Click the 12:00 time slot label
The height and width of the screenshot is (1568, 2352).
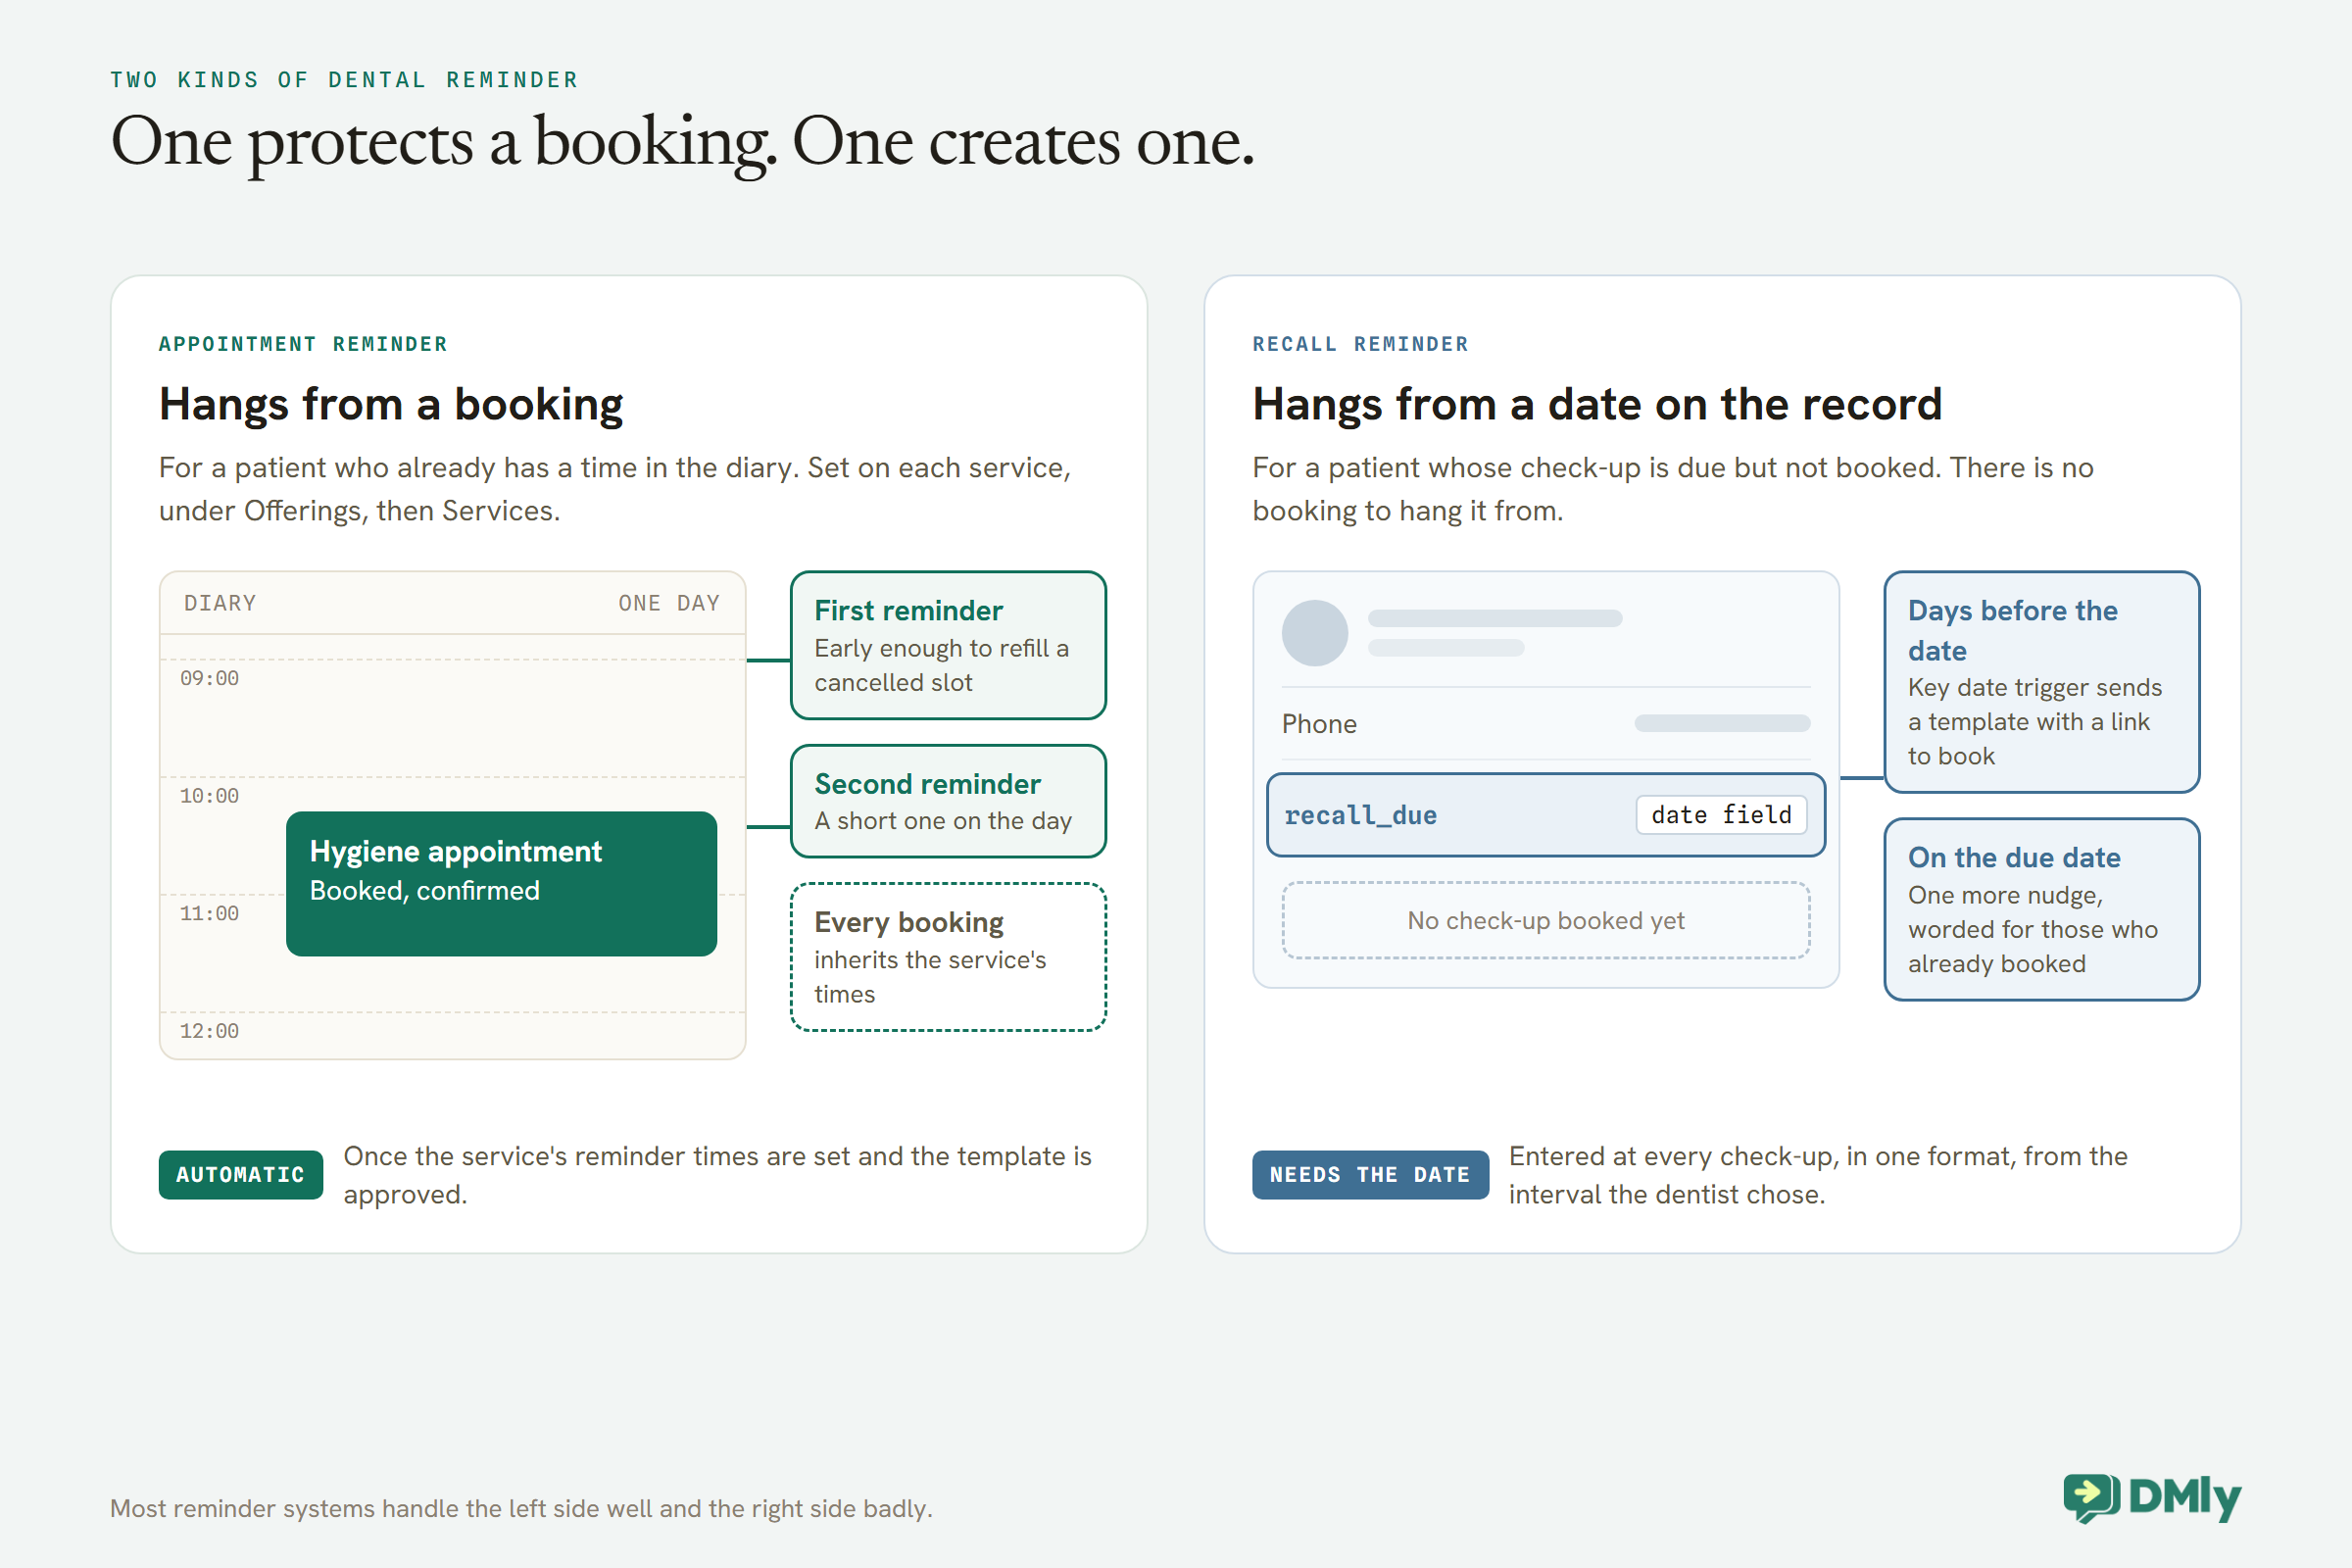[x=209, y=1031]
